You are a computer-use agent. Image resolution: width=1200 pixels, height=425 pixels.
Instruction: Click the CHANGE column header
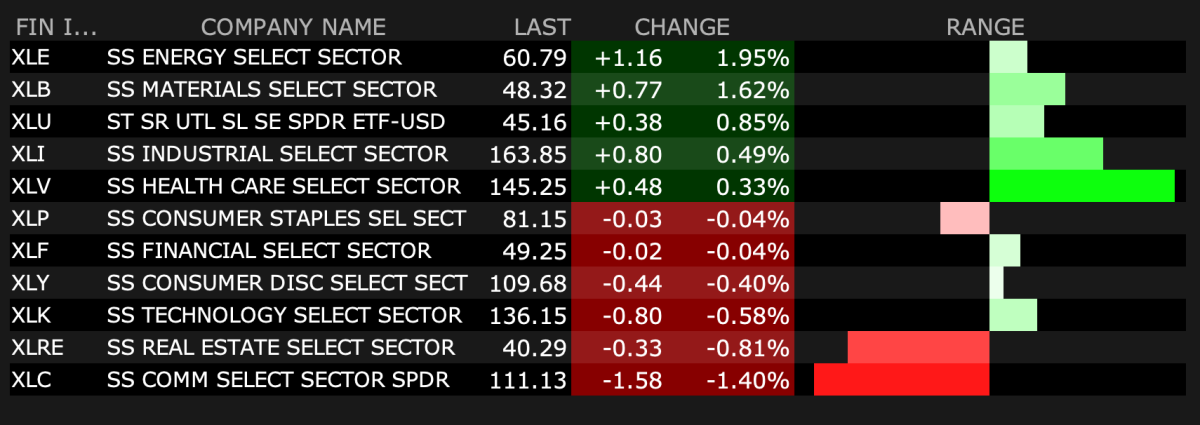682,27
